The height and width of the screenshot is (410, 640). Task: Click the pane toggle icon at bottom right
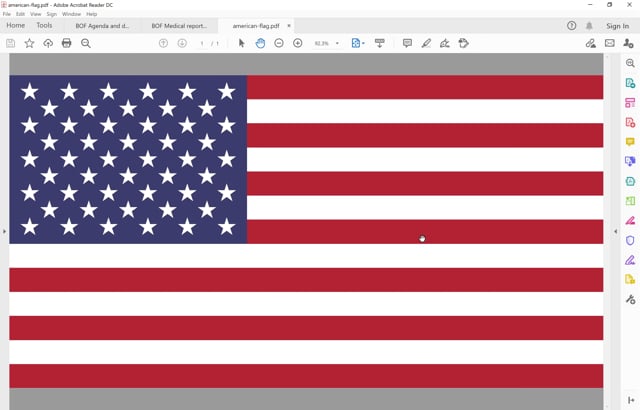click(x=631, y=400)
